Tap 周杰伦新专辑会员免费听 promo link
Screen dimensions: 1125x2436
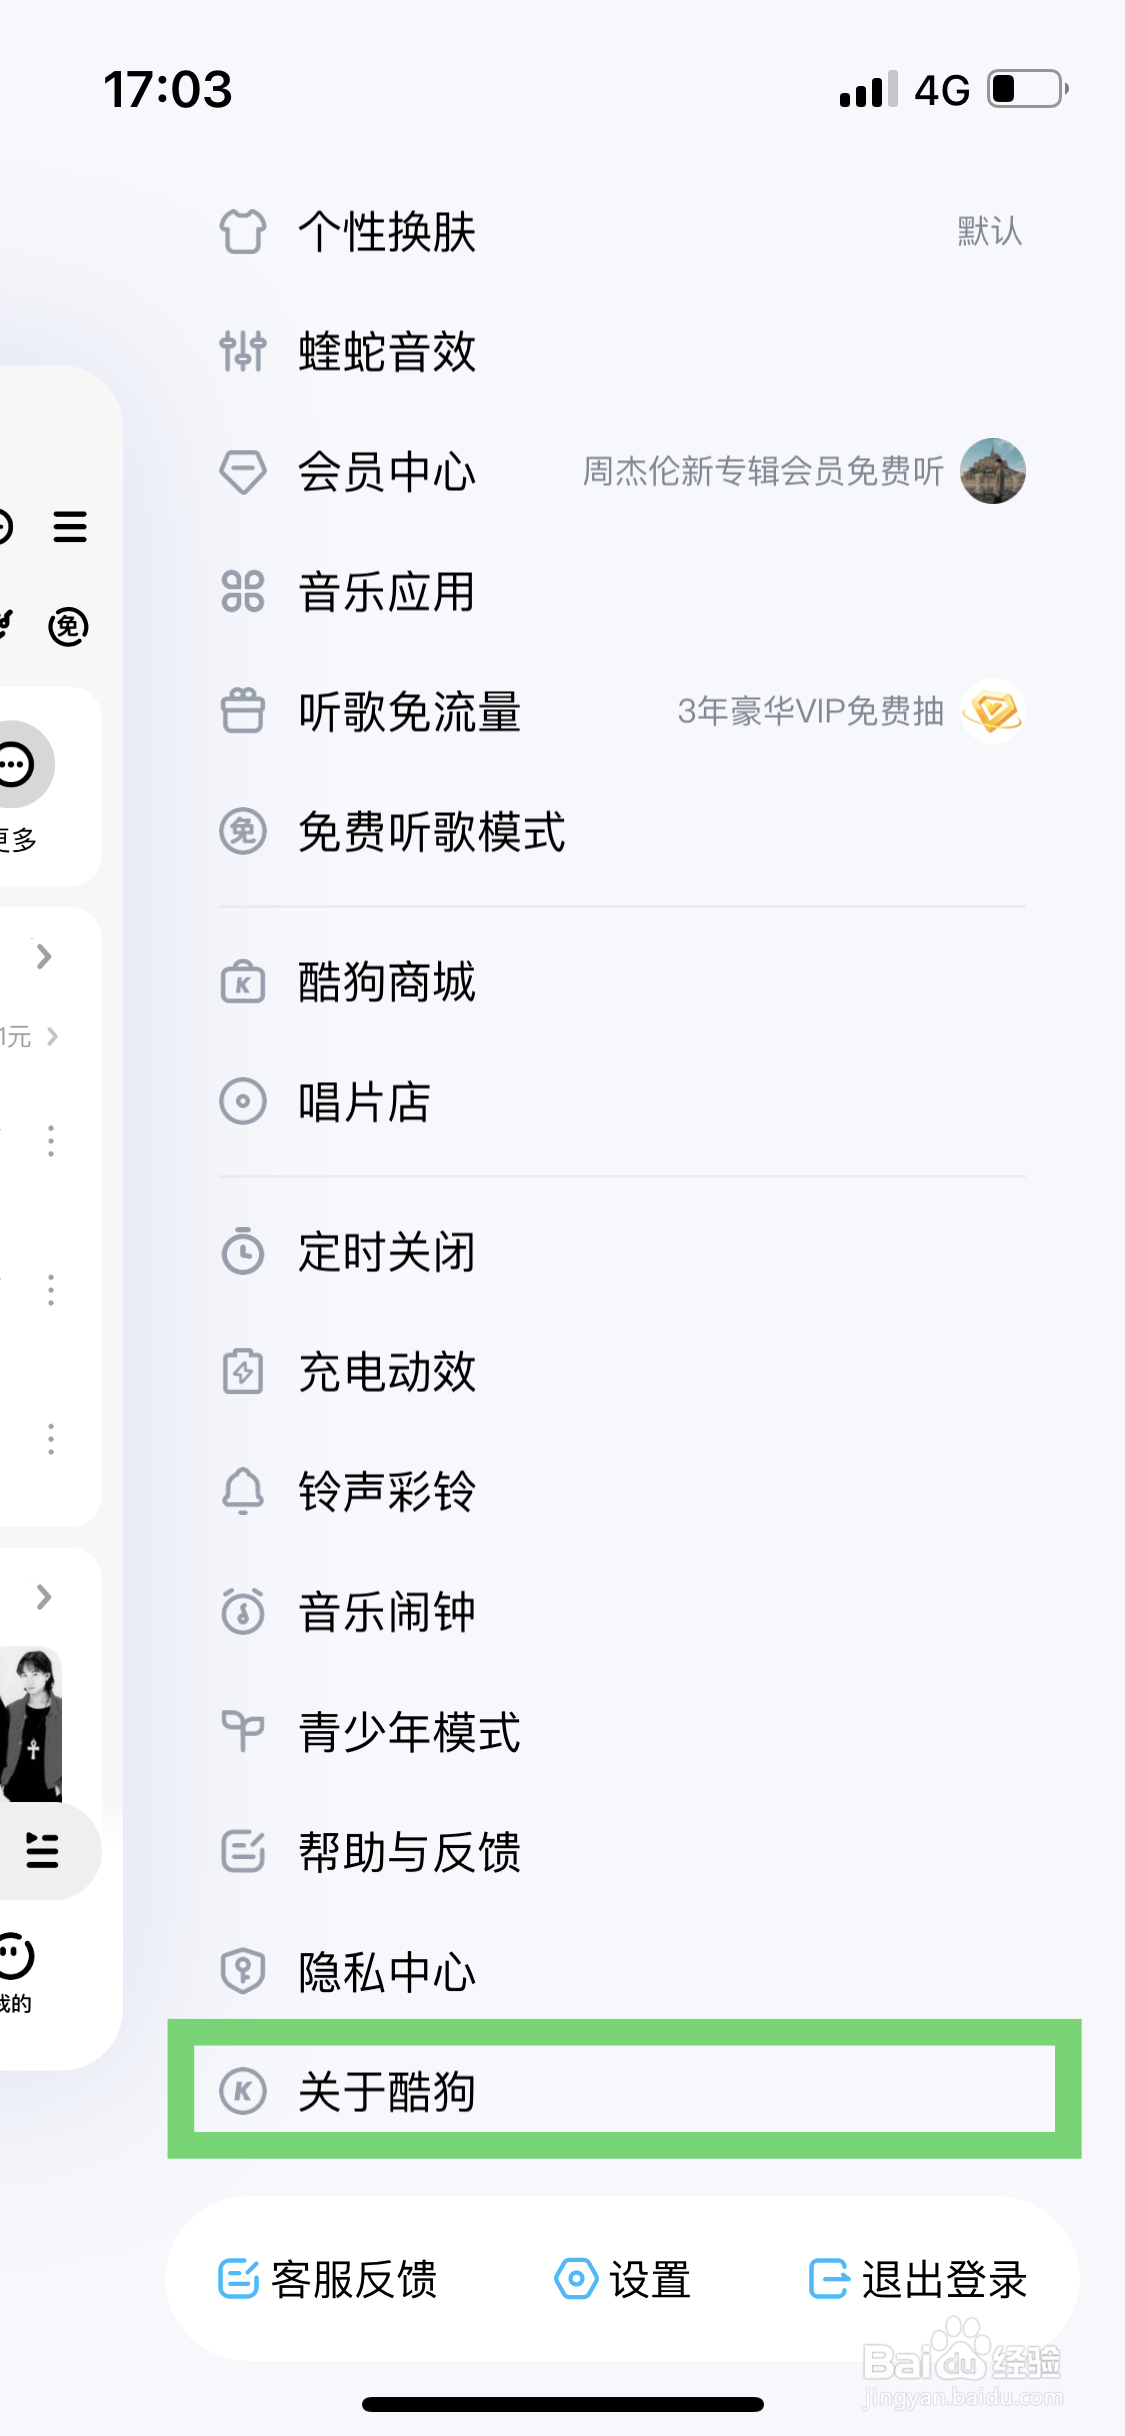[x=762, y=471]
